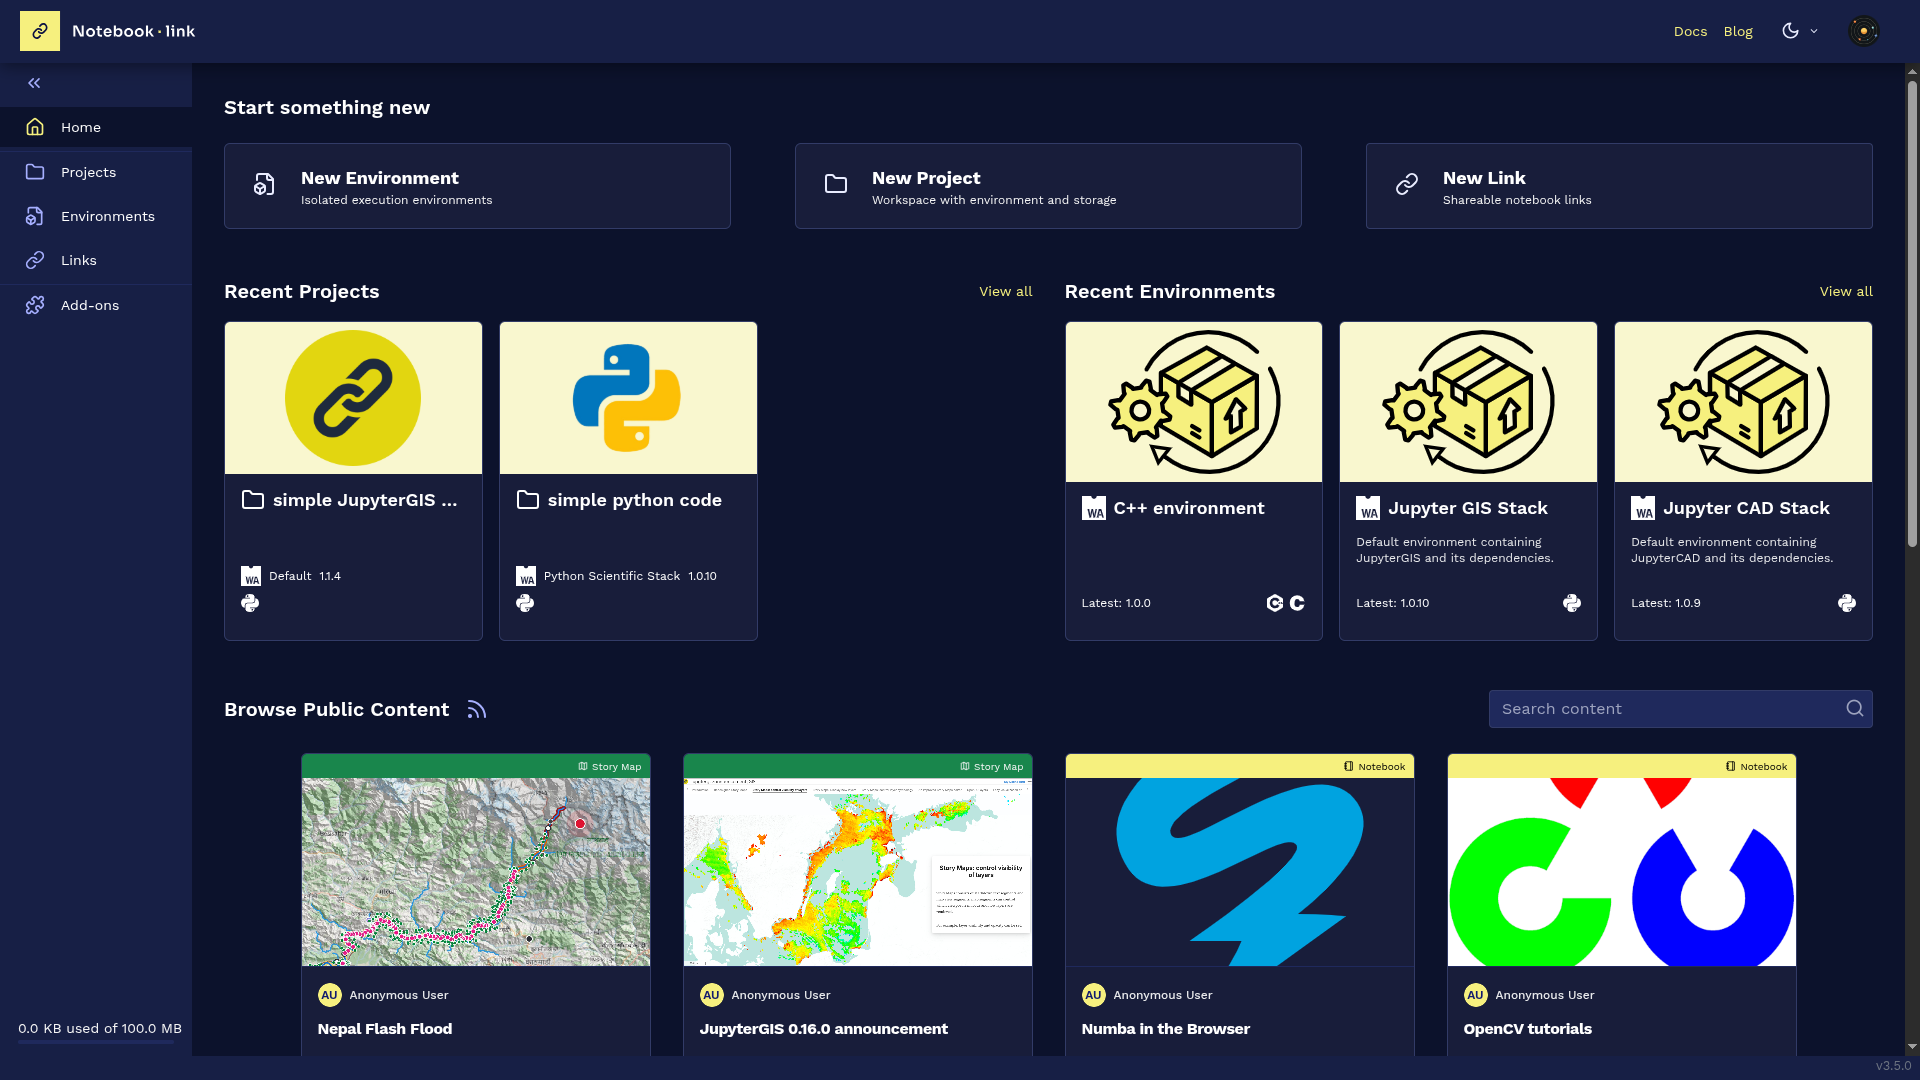Open the Jupyter GIS Stack thumbnail

point(1468,402)
